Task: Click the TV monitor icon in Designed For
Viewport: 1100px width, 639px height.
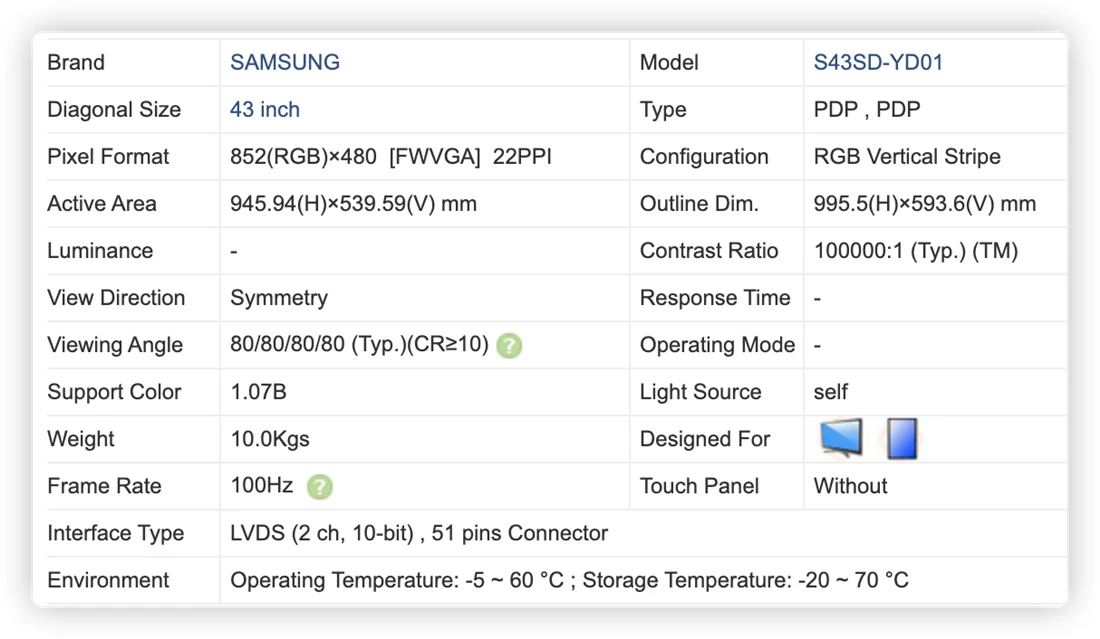Action: click(841, 438)
